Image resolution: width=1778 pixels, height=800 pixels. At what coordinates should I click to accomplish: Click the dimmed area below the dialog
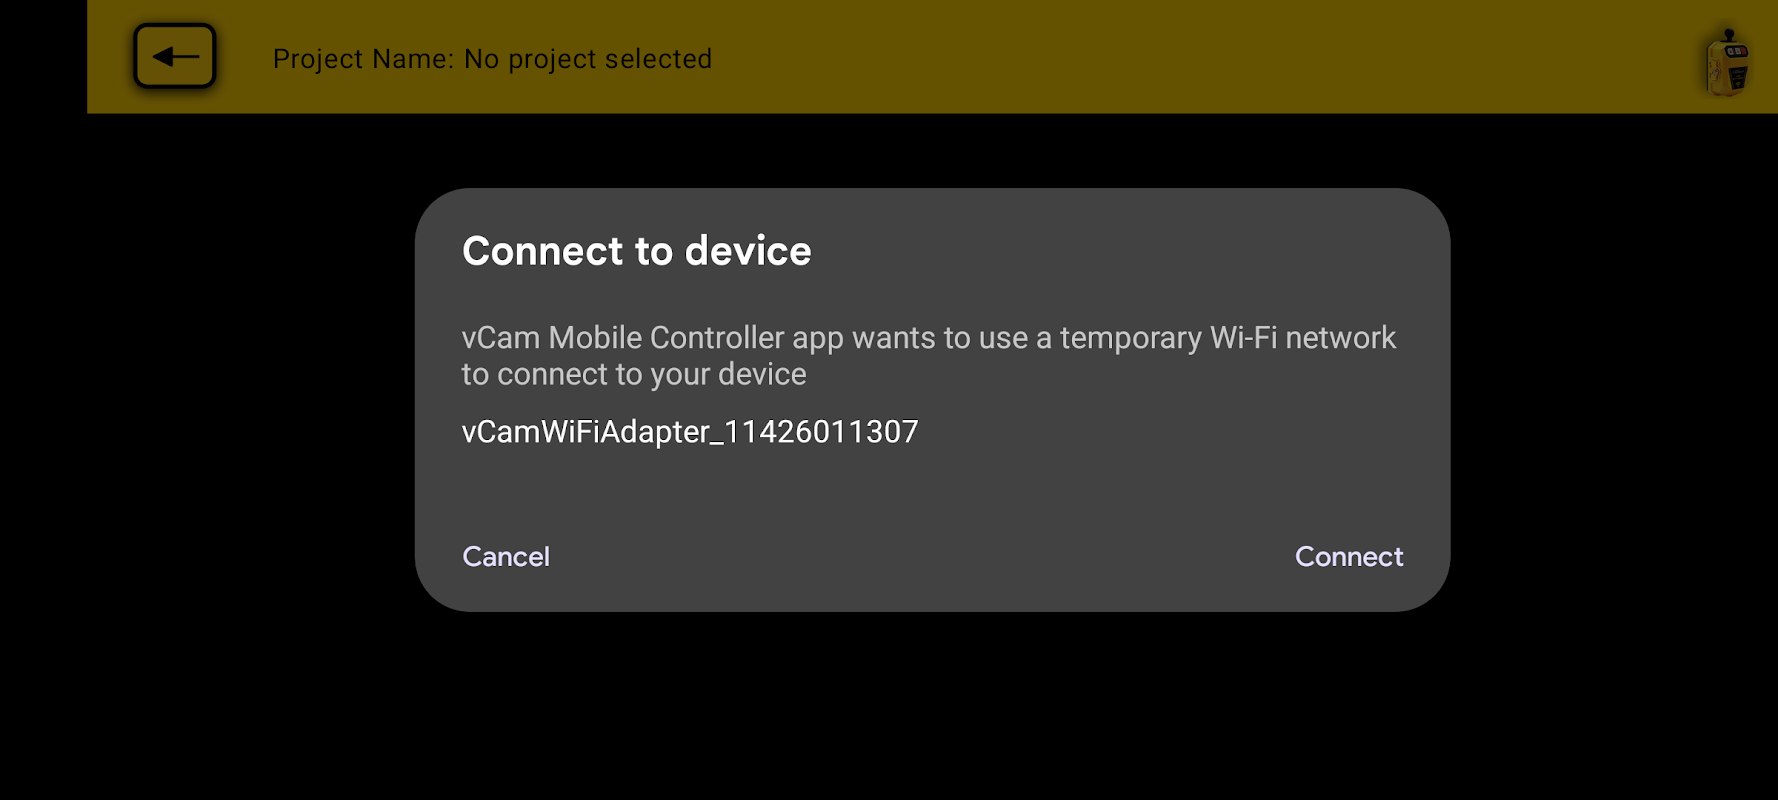932,705
